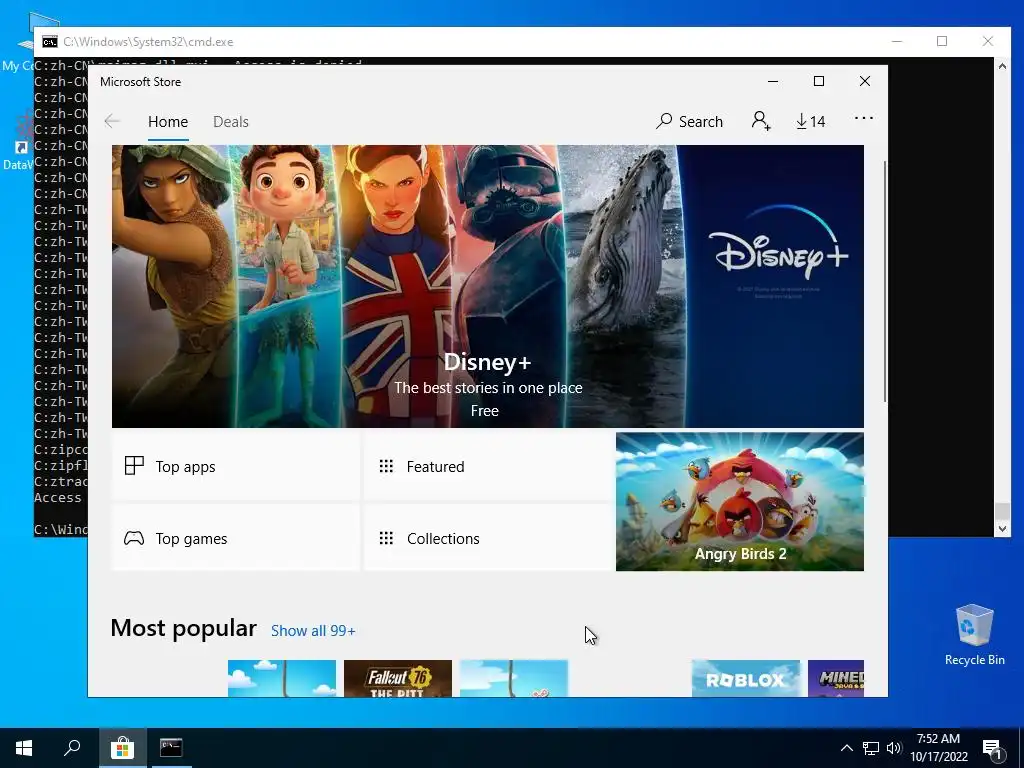Open the Disney+ hero banner
Image resolution: width=1024 pixels, height=768 pixels.
click(487, 286)
